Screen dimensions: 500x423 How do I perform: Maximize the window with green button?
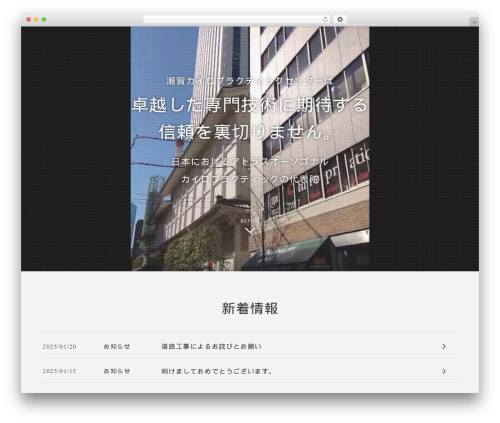(44, 19)
